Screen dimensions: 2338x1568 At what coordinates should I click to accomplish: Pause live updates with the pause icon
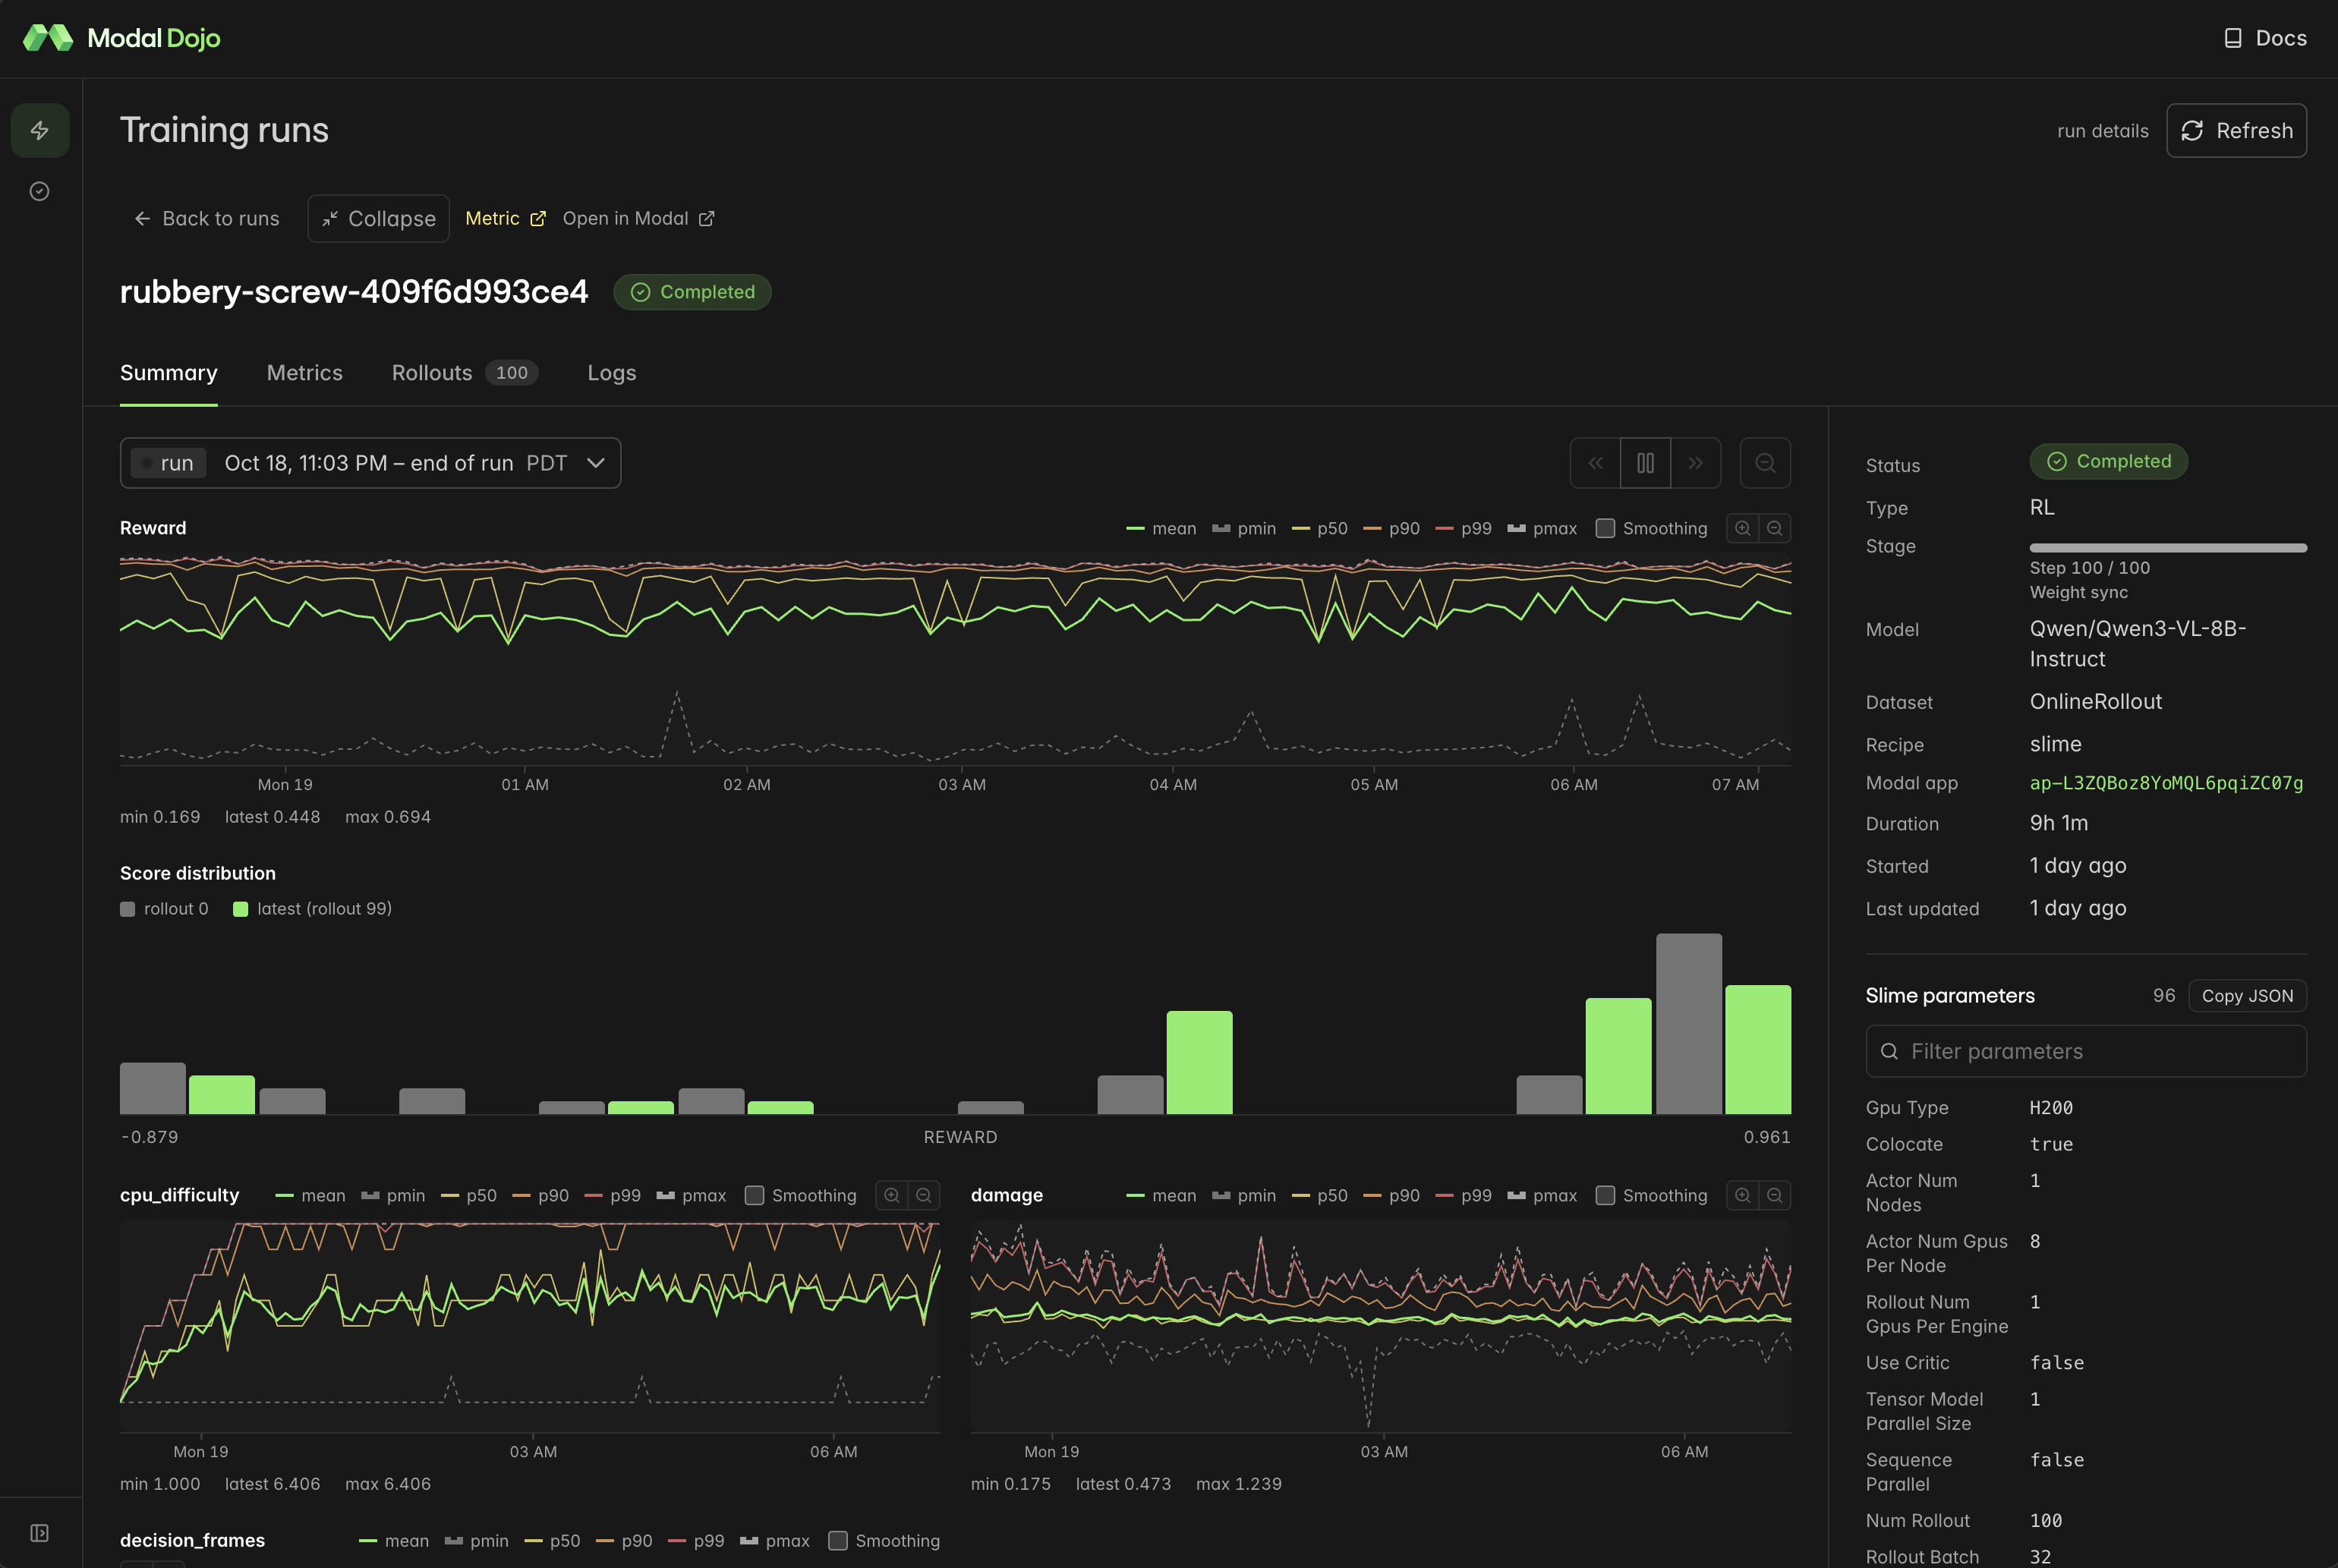pos(1645,463)
